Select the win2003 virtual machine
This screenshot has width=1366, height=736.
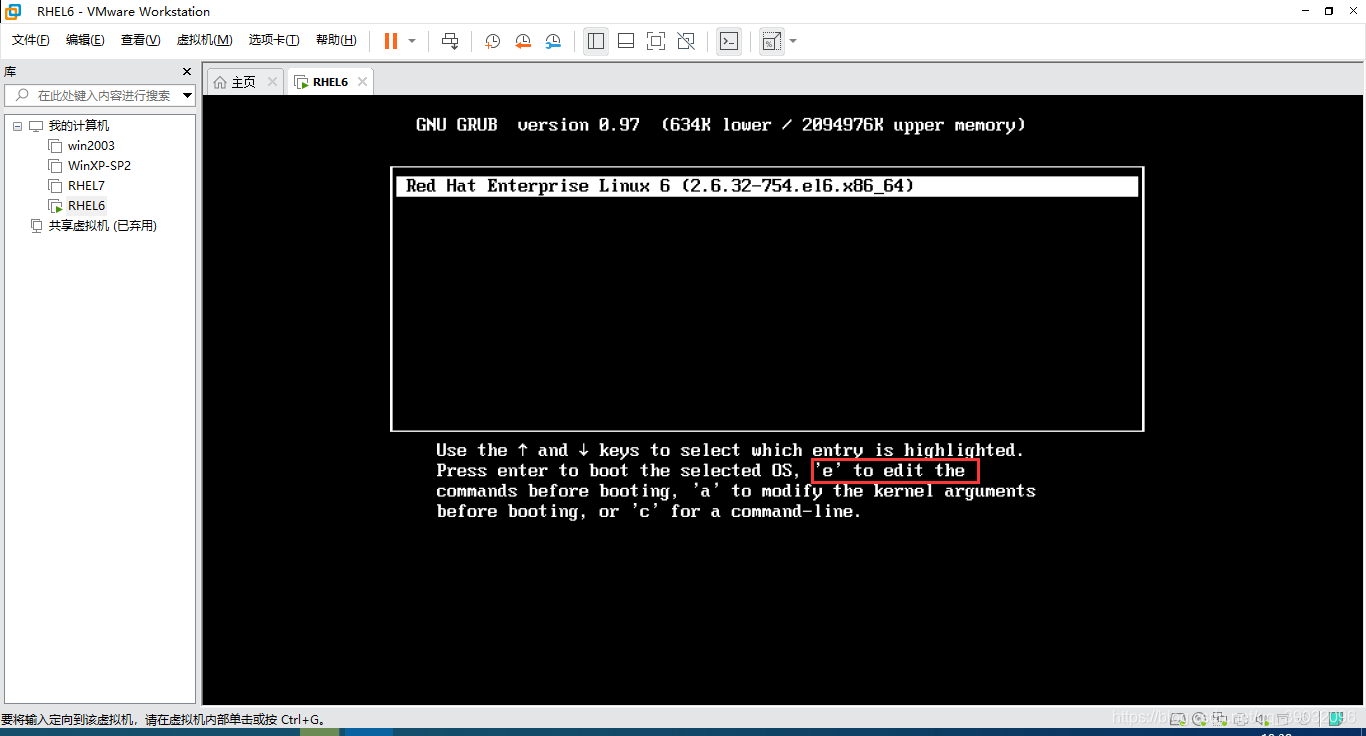(x=91, y=146)
